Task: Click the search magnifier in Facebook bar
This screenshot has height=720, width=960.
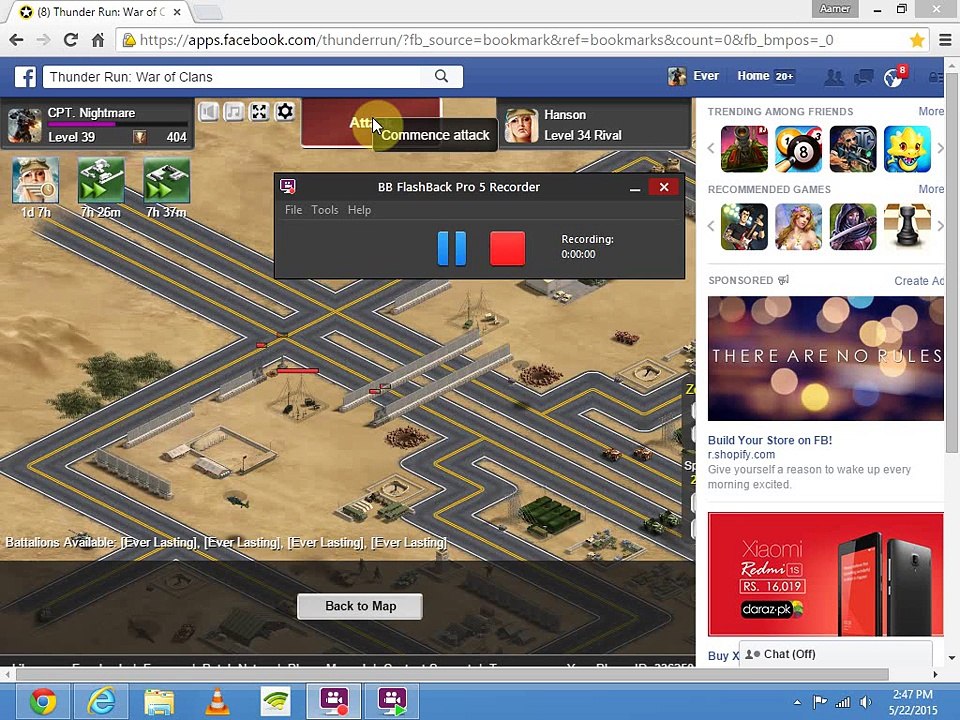Action: 441,77
